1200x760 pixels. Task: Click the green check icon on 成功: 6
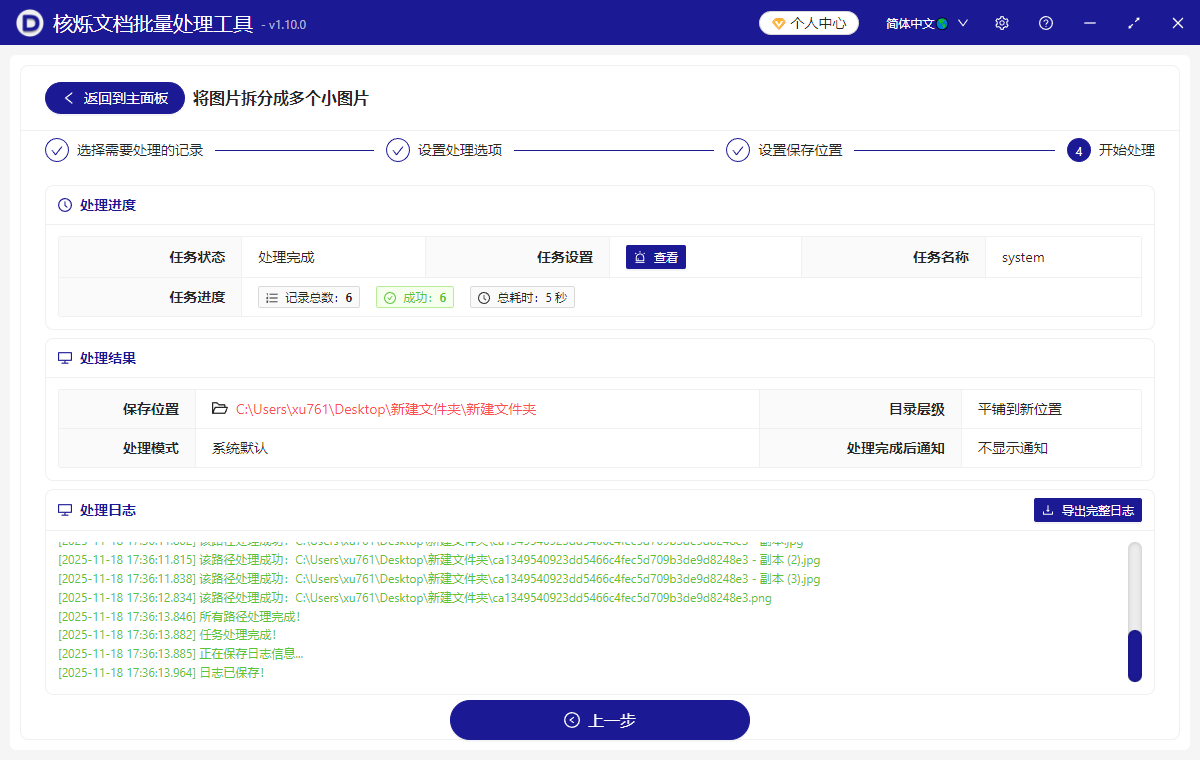[388, 296]
